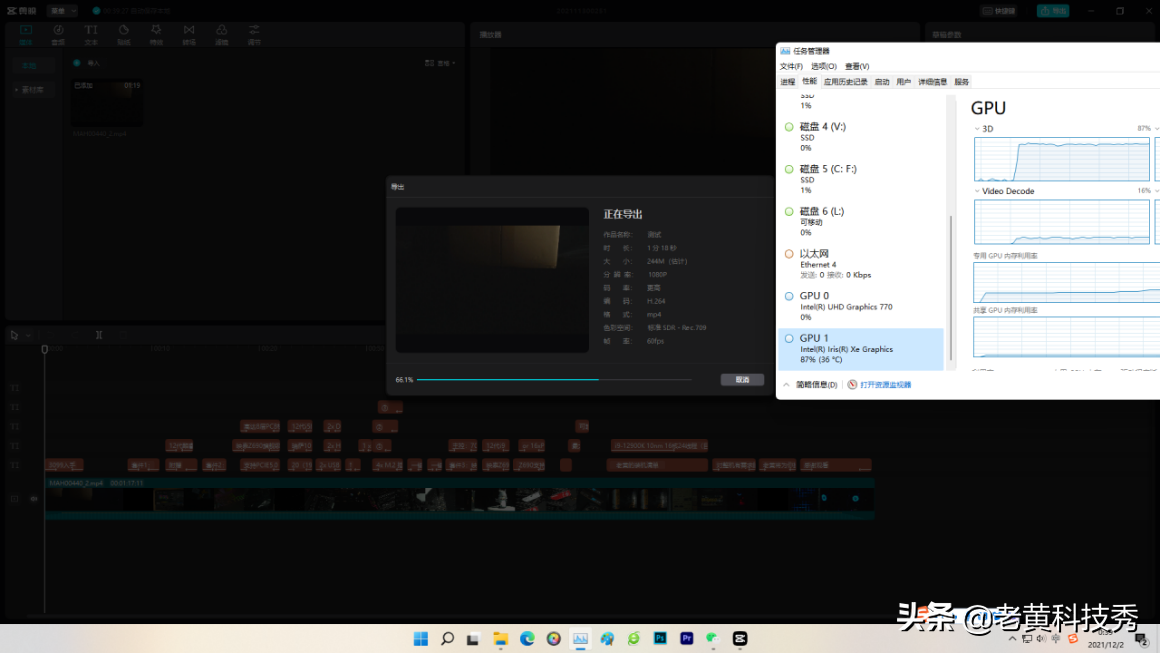Click the 导入 import button
The height and width of the screenshot is (653, 1160).
pyautogui.click(x=87, y=64)
